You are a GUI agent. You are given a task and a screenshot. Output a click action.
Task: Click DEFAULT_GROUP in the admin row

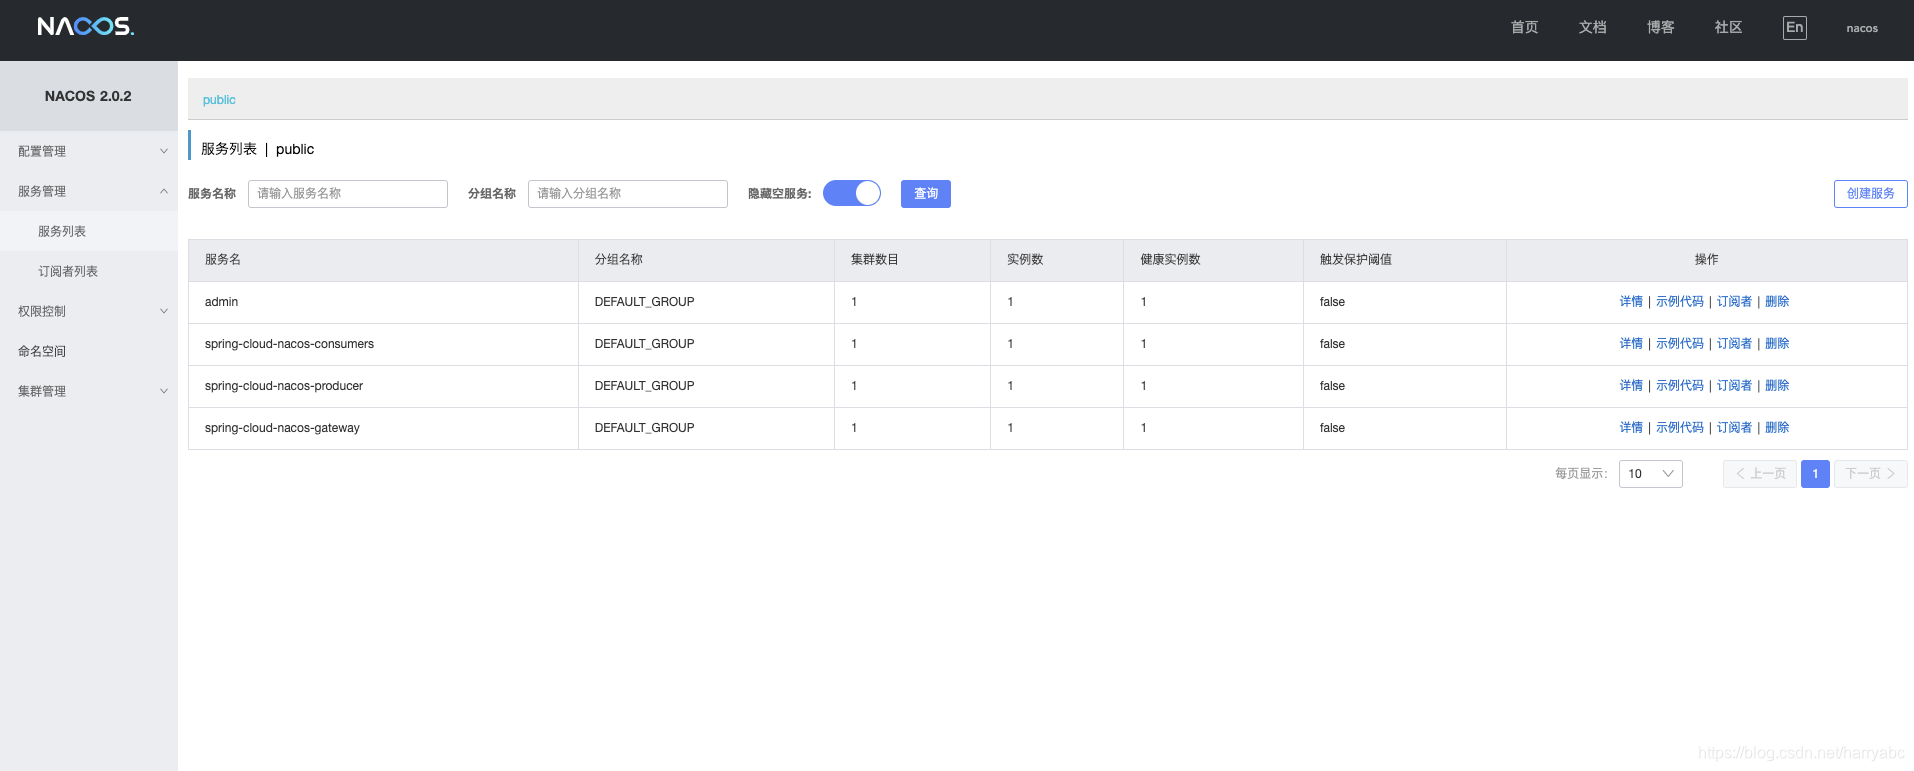[x=644, y=302]
